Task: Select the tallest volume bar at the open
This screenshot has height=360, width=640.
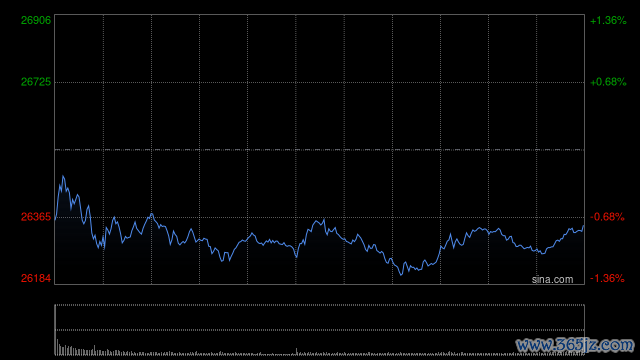Action: [x=57, y=347]
